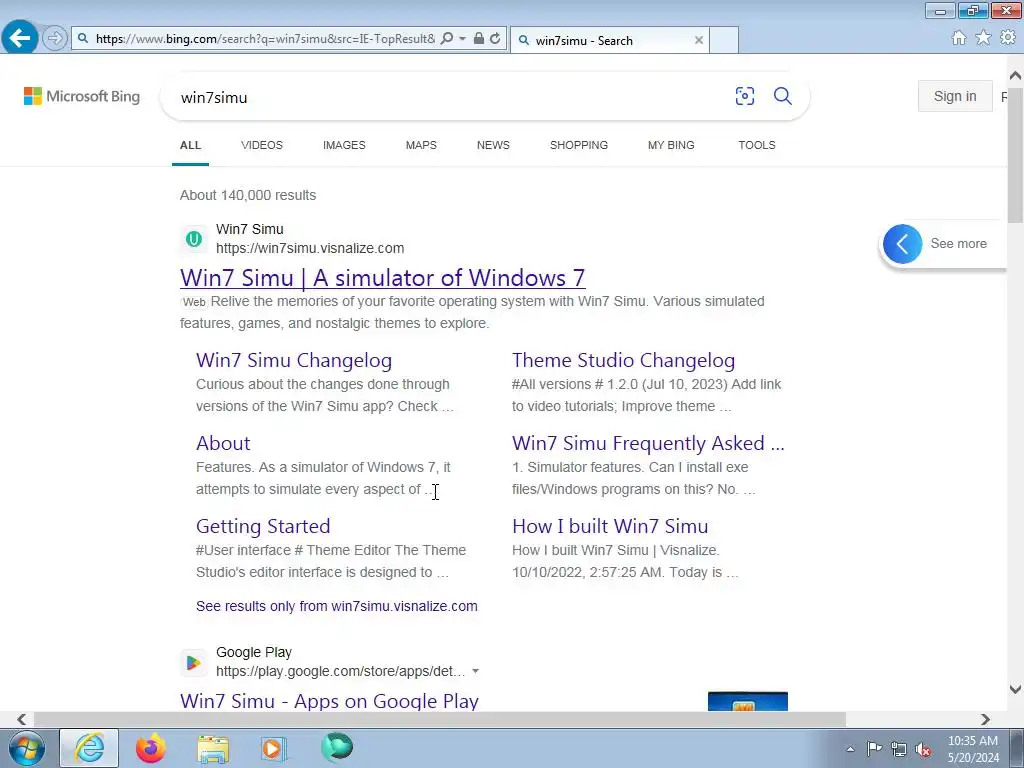
Task: Open the green round taskbar app icon
Action: click(337, 747)
